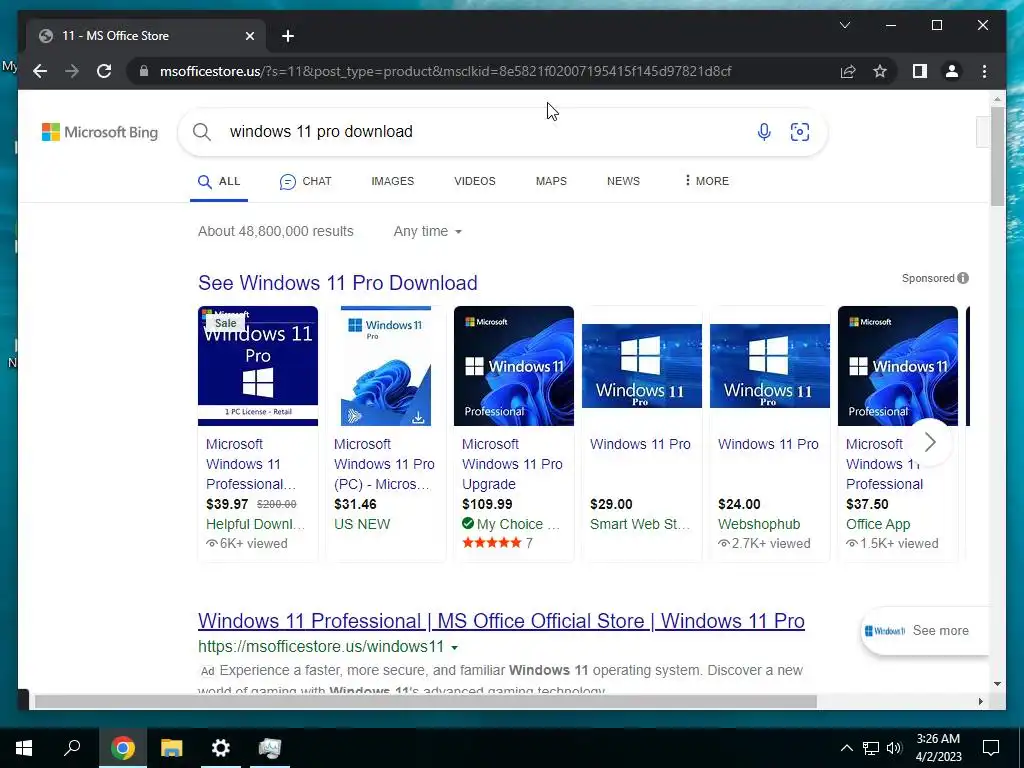Click the 'Office App' seller name
Viewport: 1024px width, 768px height.
click(878, 524)
